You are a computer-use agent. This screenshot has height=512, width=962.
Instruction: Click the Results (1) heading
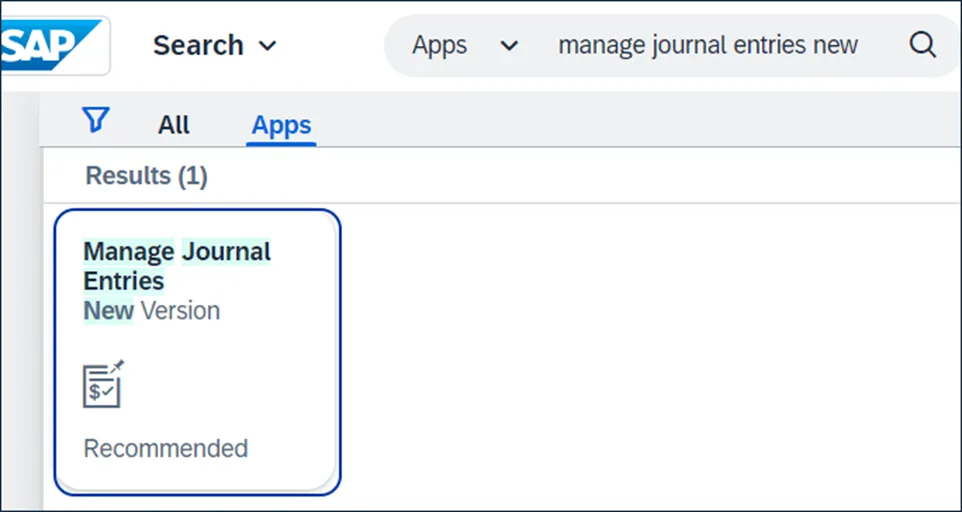[x=147, y=176]
